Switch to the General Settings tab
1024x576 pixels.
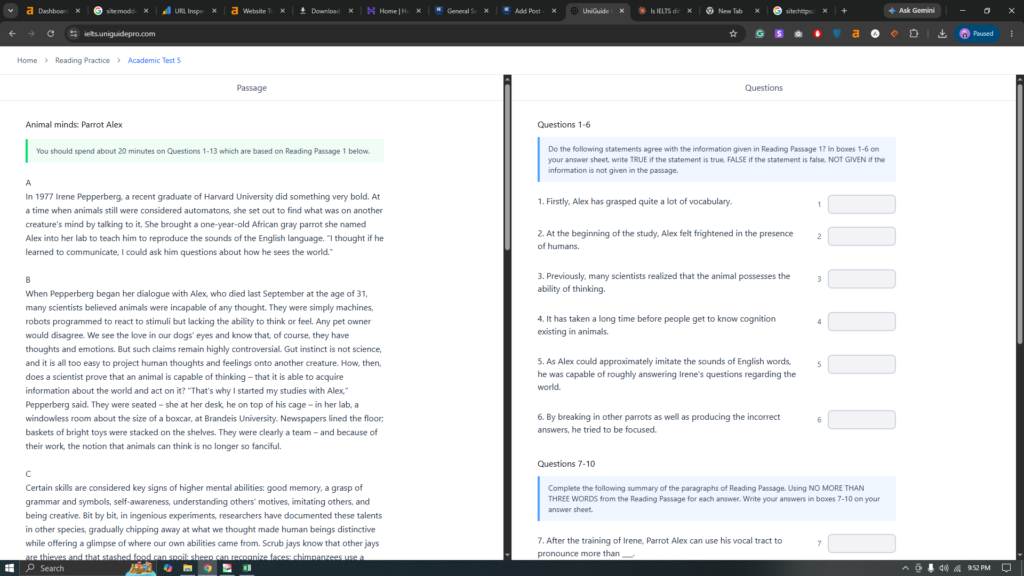pyautogui.click(x=461, y=10)
